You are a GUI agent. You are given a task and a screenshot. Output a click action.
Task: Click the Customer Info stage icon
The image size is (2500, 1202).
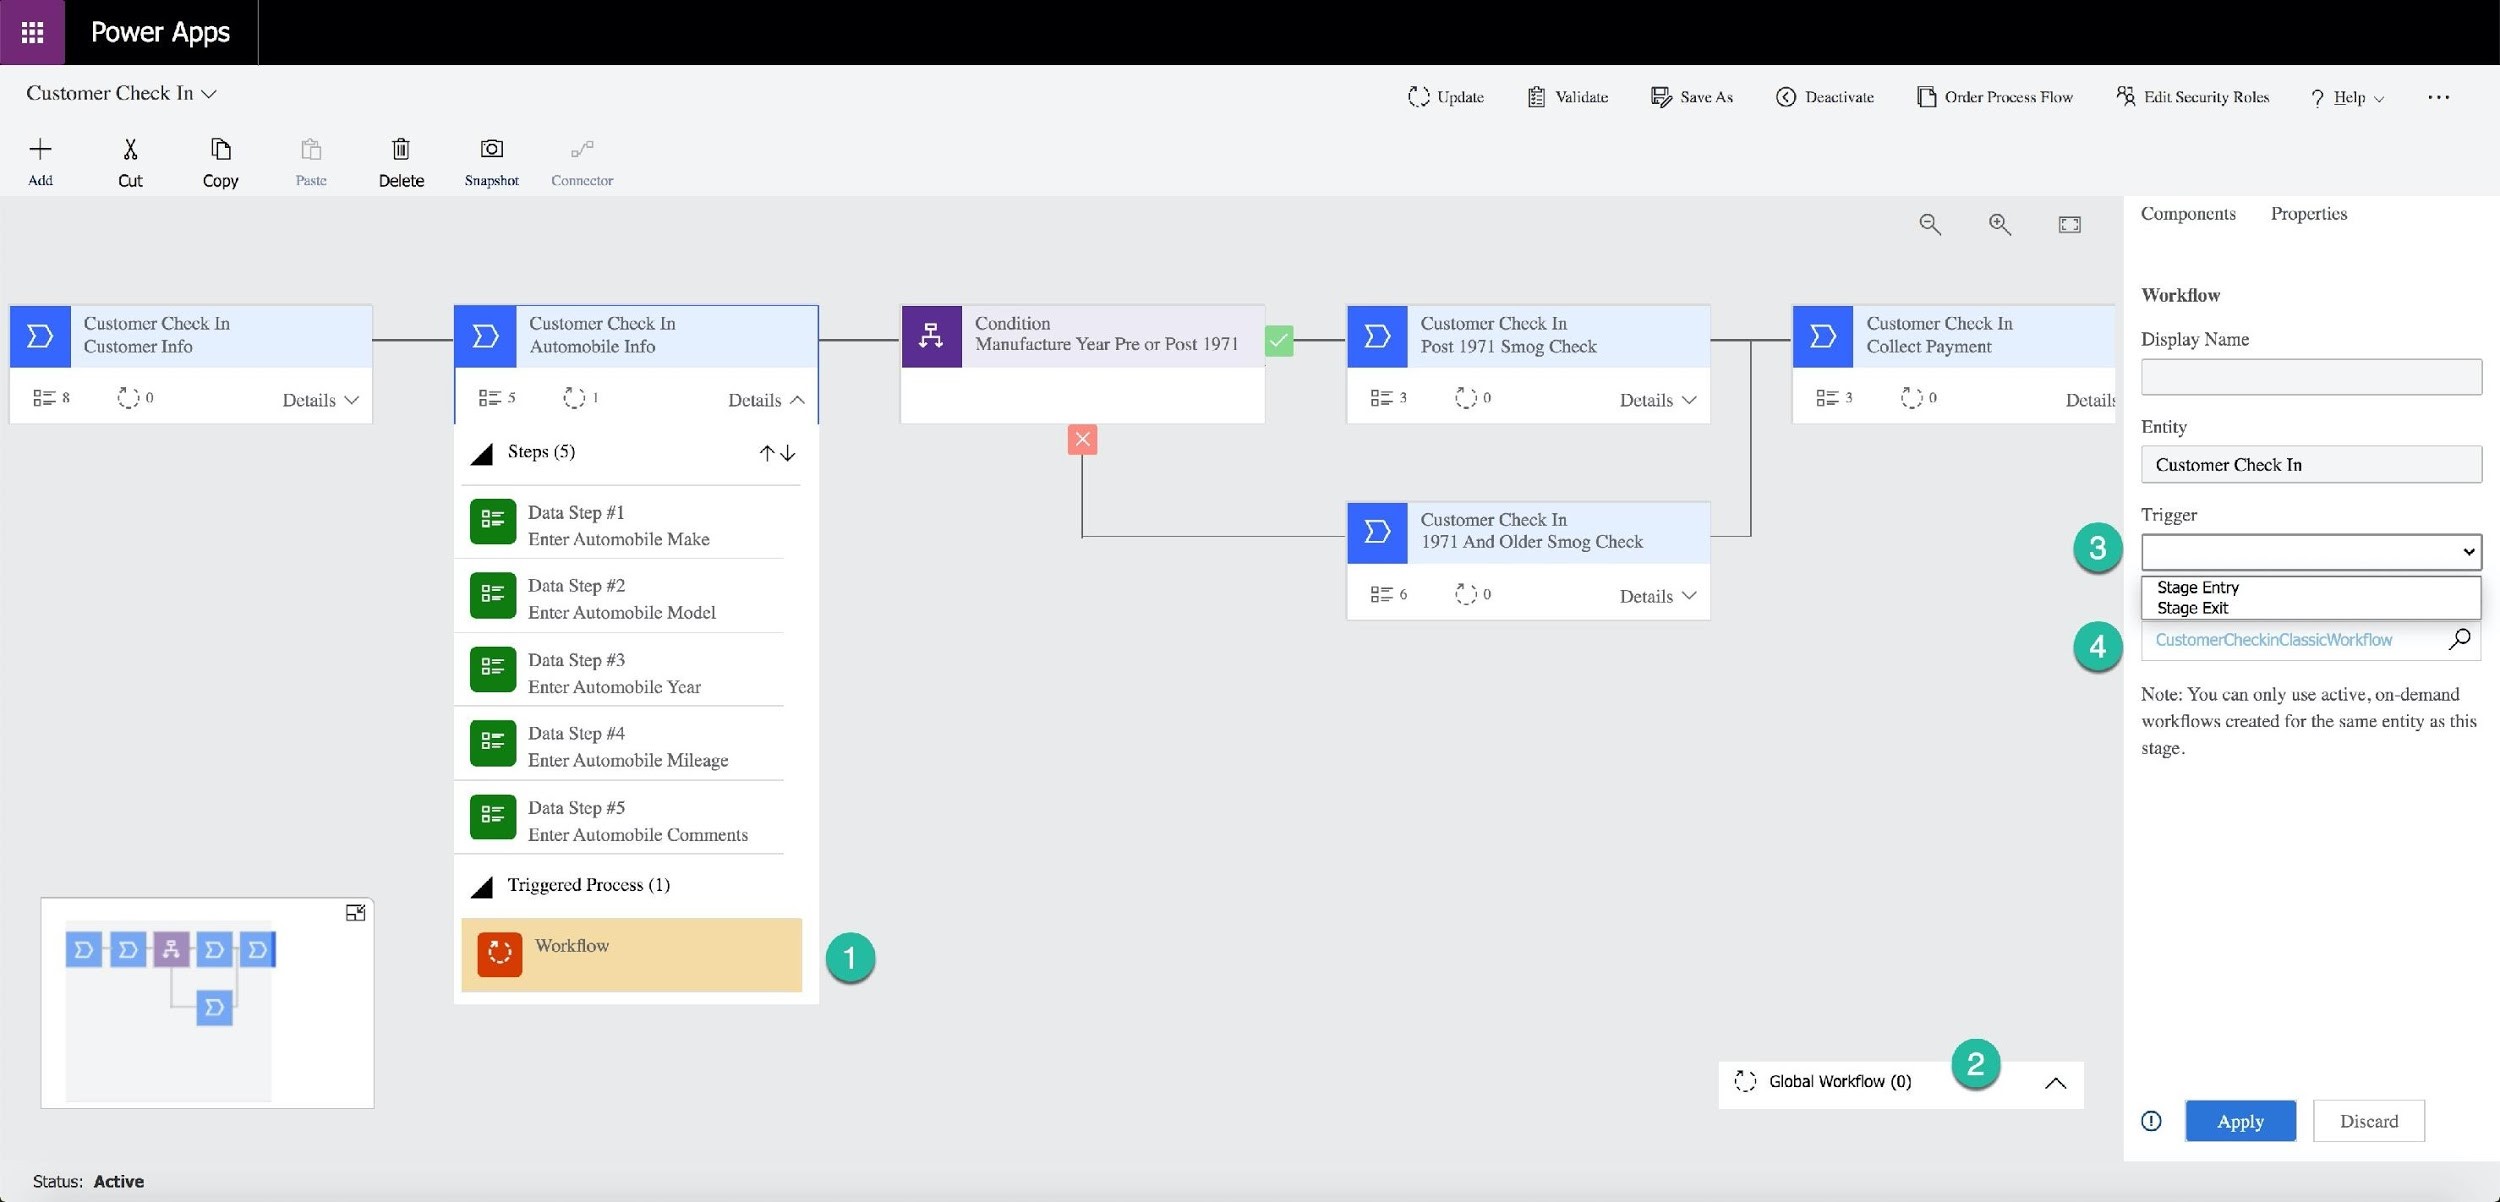click(x=40, y=336)
